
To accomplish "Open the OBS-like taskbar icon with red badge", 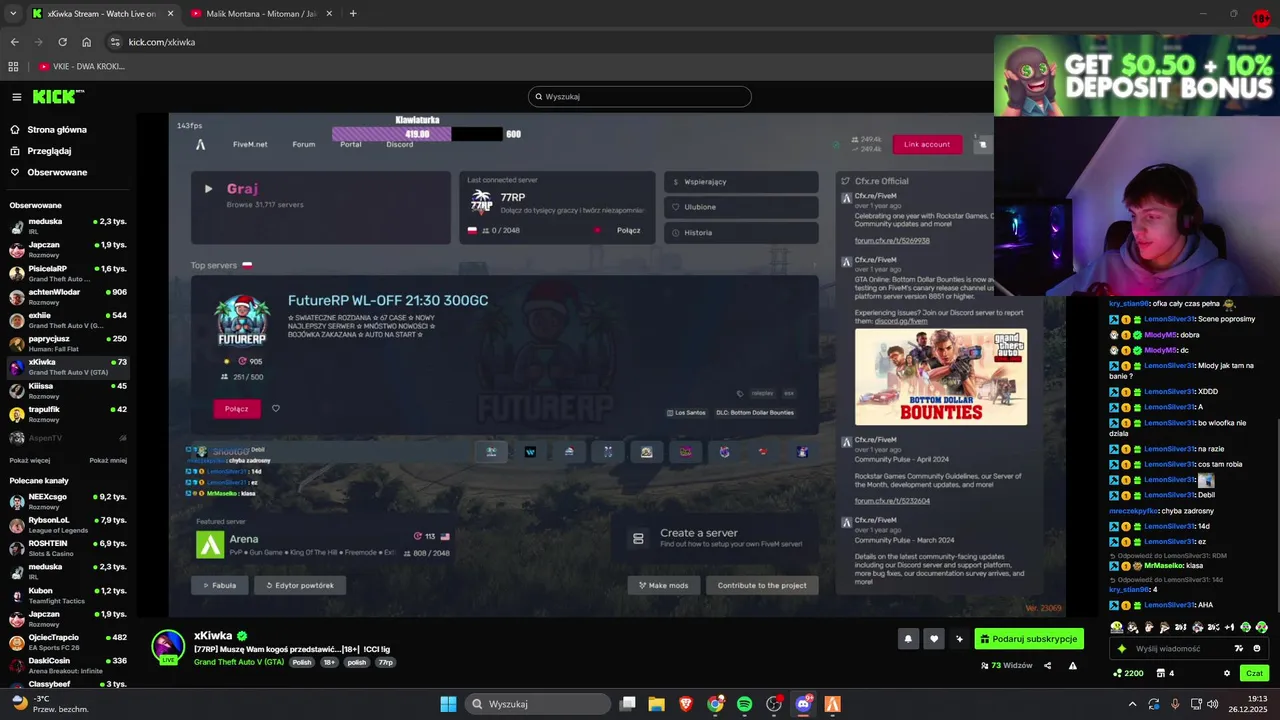I will pyautogui.click(x=774, y=704).
